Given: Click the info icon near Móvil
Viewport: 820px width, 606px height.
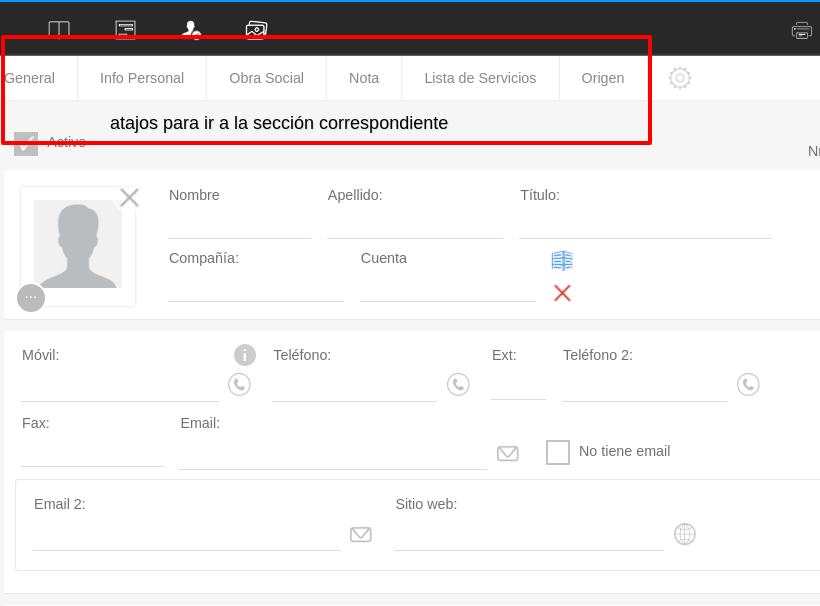Looking at the screenshot, I should click(x=245, y=355).
